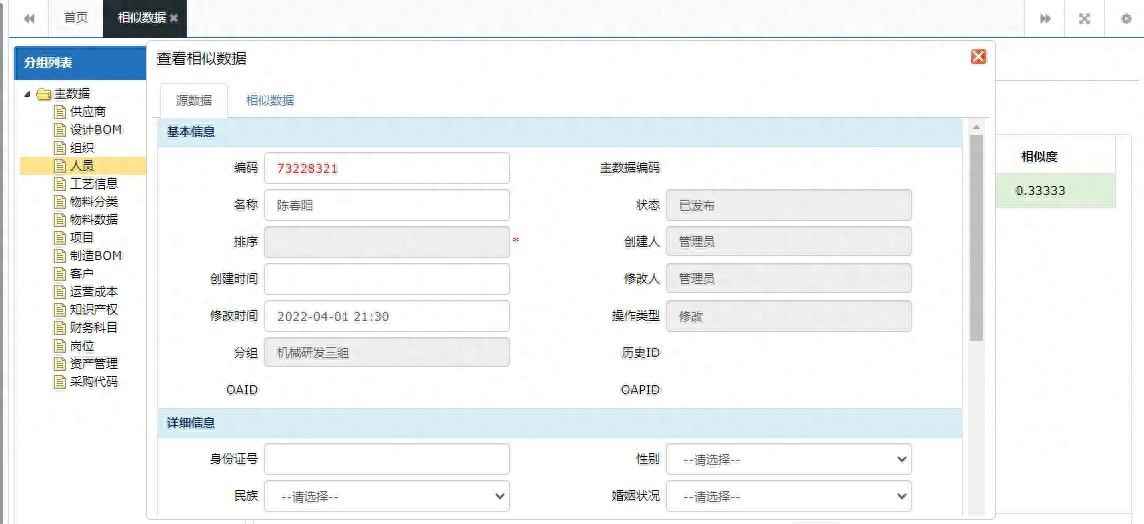The image size is (1144, 524).
Task: Click the 相似度 column header
Action: pos(1040,155)
